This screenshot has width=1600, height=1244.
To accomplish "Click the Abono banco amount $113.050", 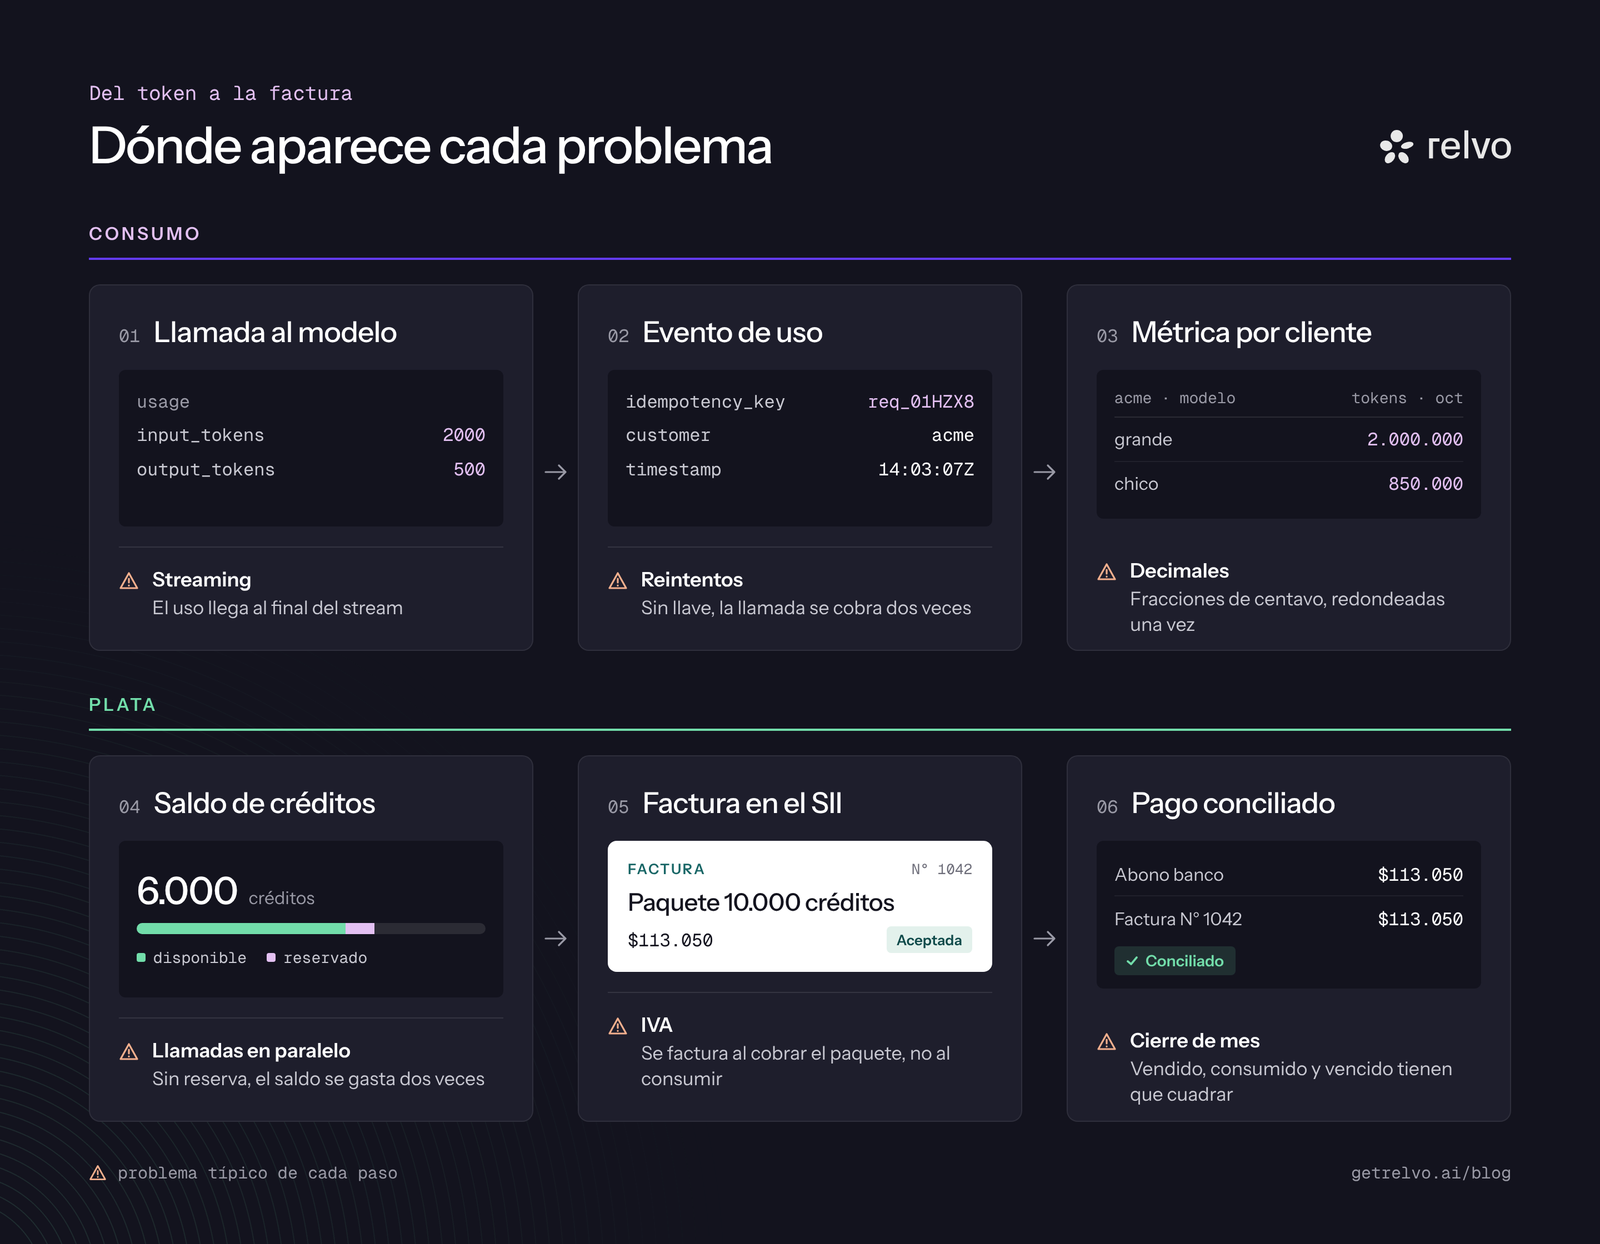I will coord(1420,875).
